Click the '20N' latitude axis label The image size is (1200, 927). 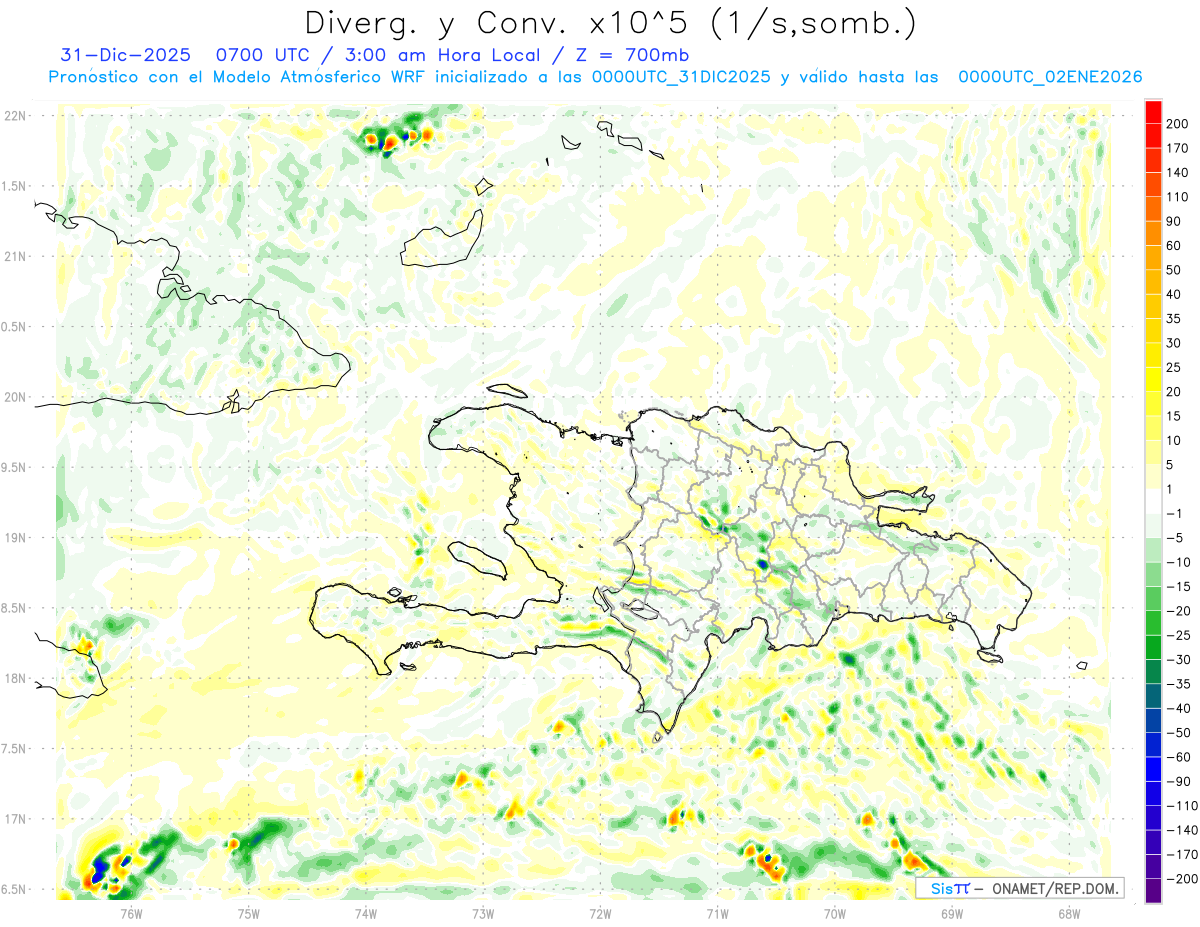pyautogui.click(x=15, y=397)
